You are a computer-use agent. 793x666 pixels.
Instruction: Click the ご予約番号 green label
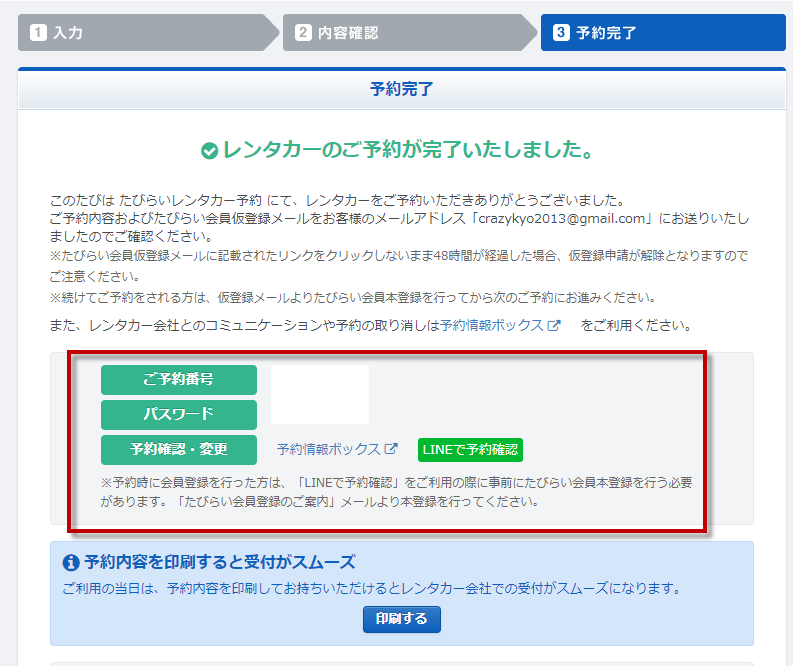[179, 380]
